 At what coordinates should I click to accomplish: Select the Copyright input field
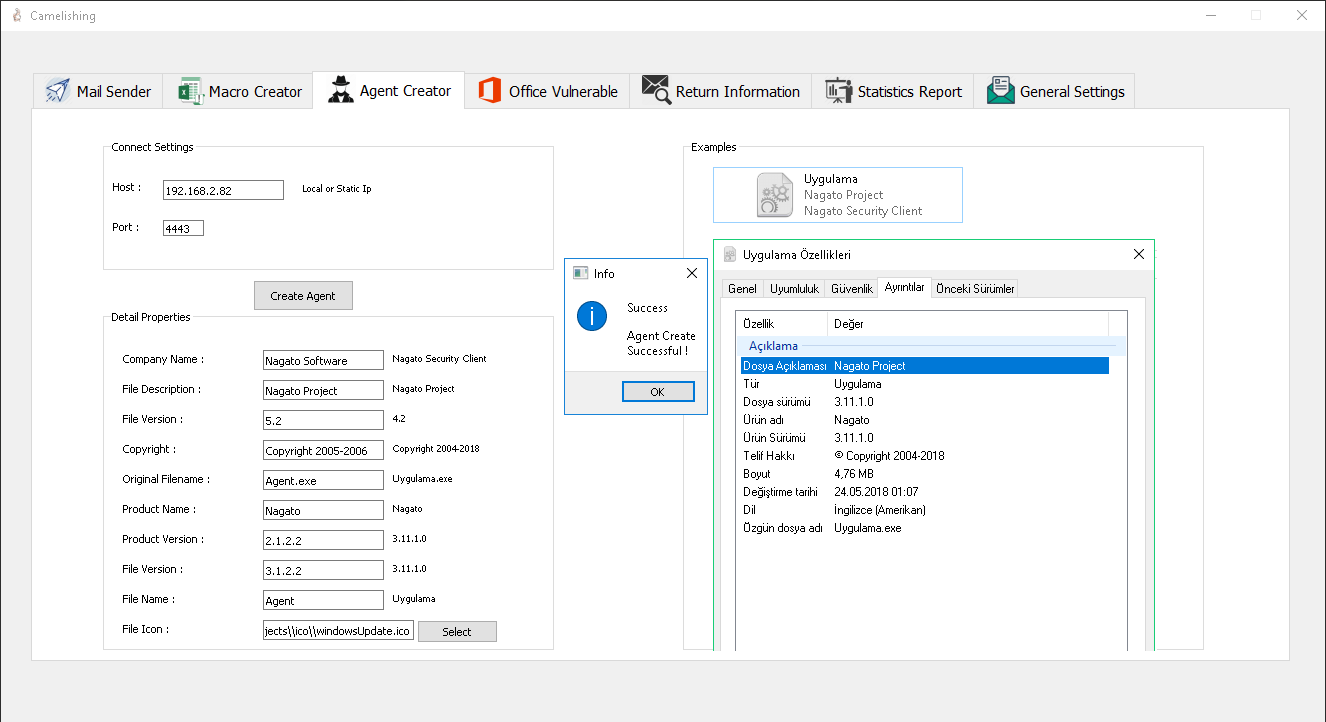coord(324,450)
